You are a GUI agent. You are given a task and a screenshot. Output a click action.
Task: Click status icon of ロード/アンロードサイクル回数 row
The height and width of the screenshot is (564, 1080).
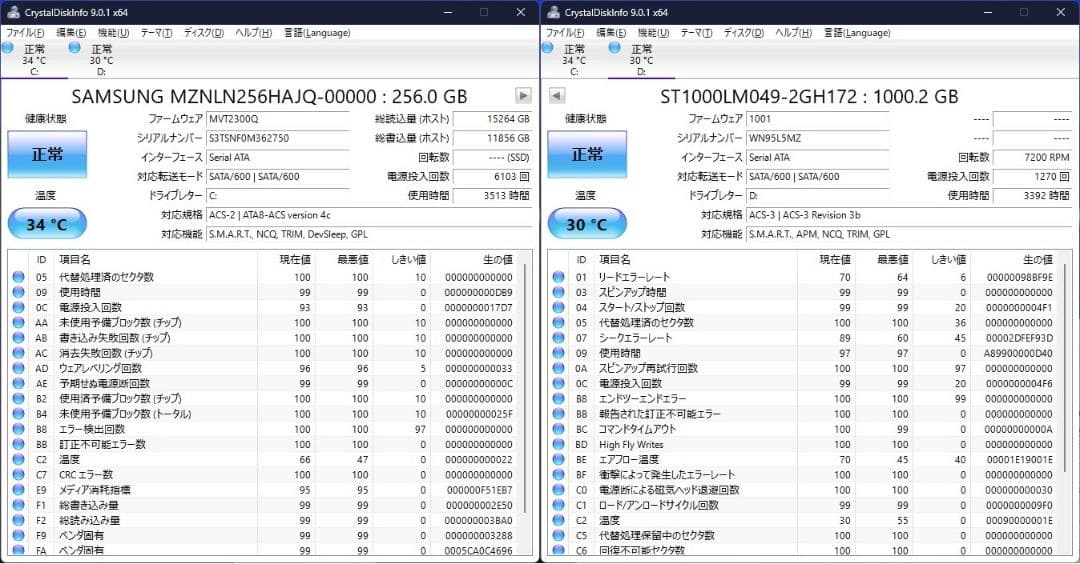click(x=559, y=505)
